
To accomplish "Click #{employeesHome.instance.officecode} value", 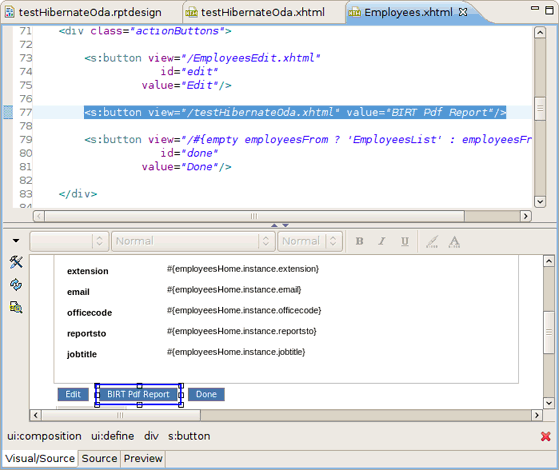I will click(244, 310).
